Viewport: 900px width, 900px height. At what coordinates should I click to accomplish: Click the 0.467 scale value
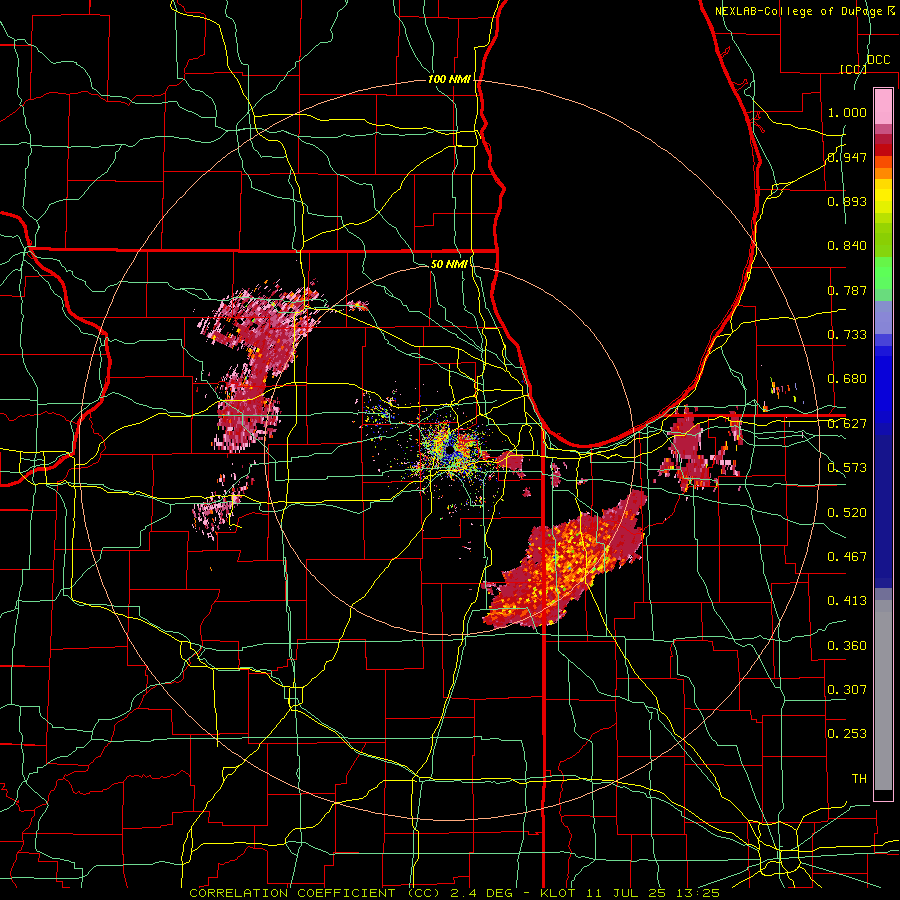tap(847, 557)
